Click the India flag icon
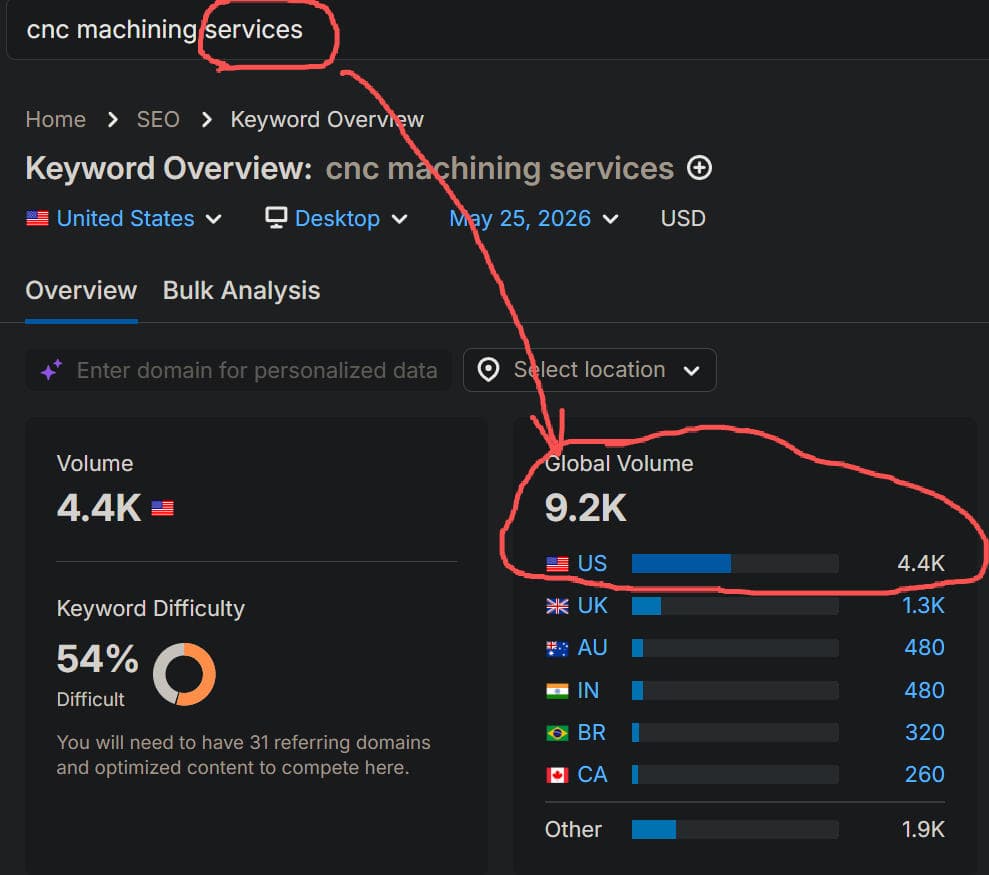 click(557, 691)
